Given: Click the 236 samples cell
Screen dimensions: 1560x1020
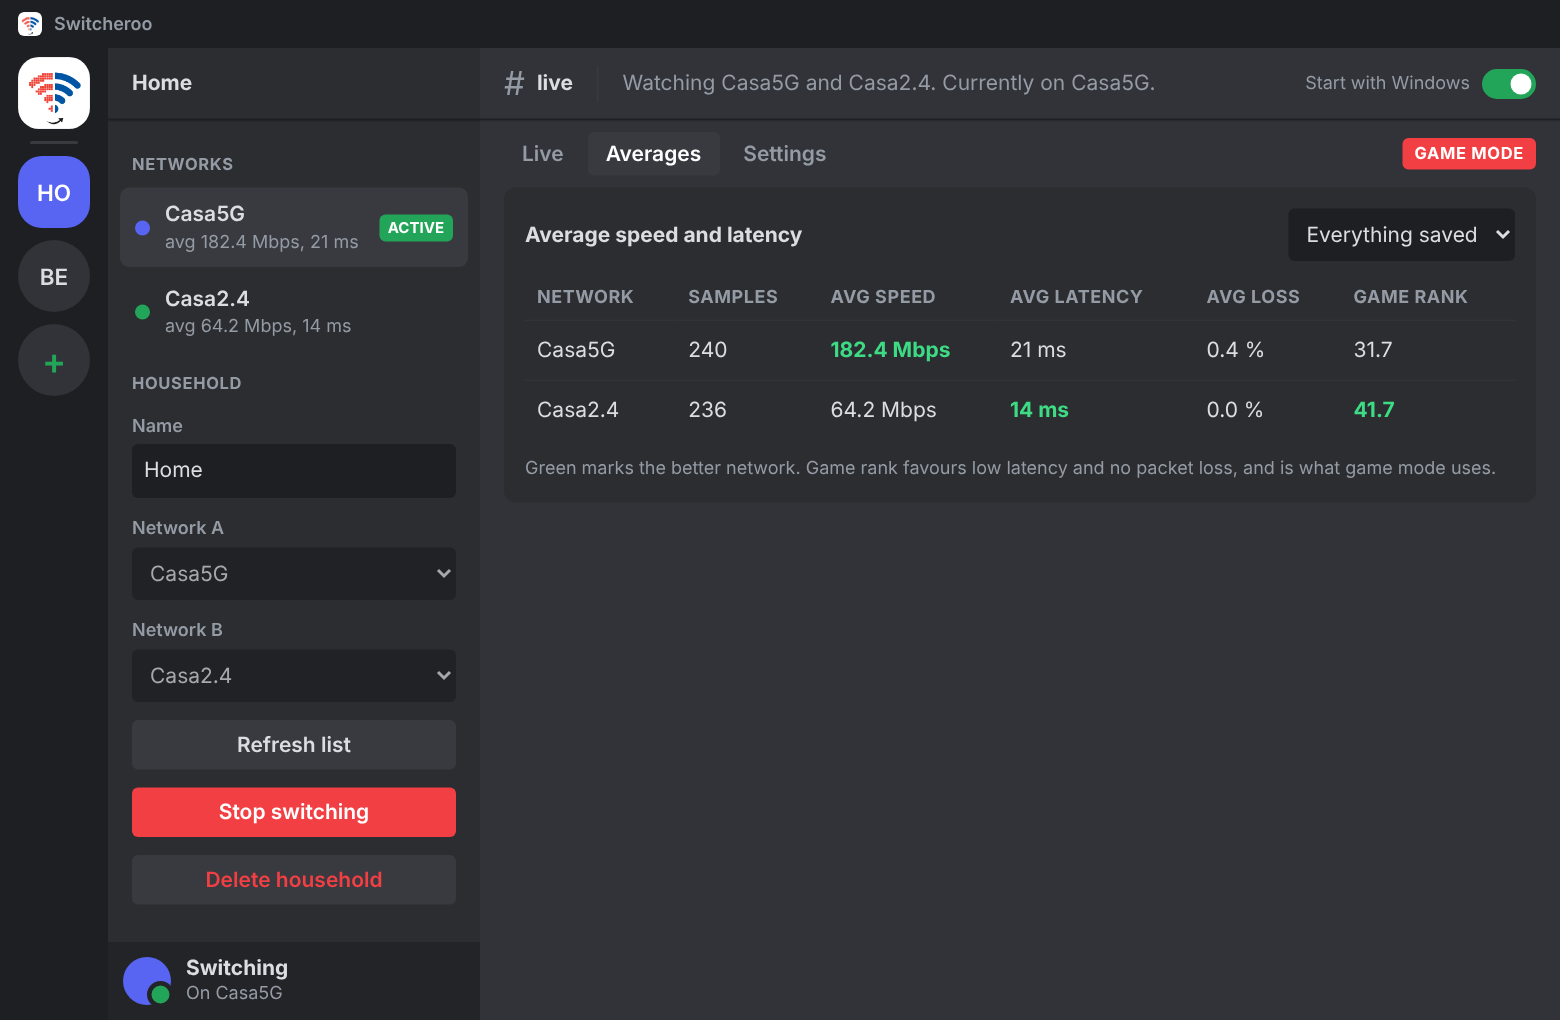Looking at the screenshot, I should (707, 410).
